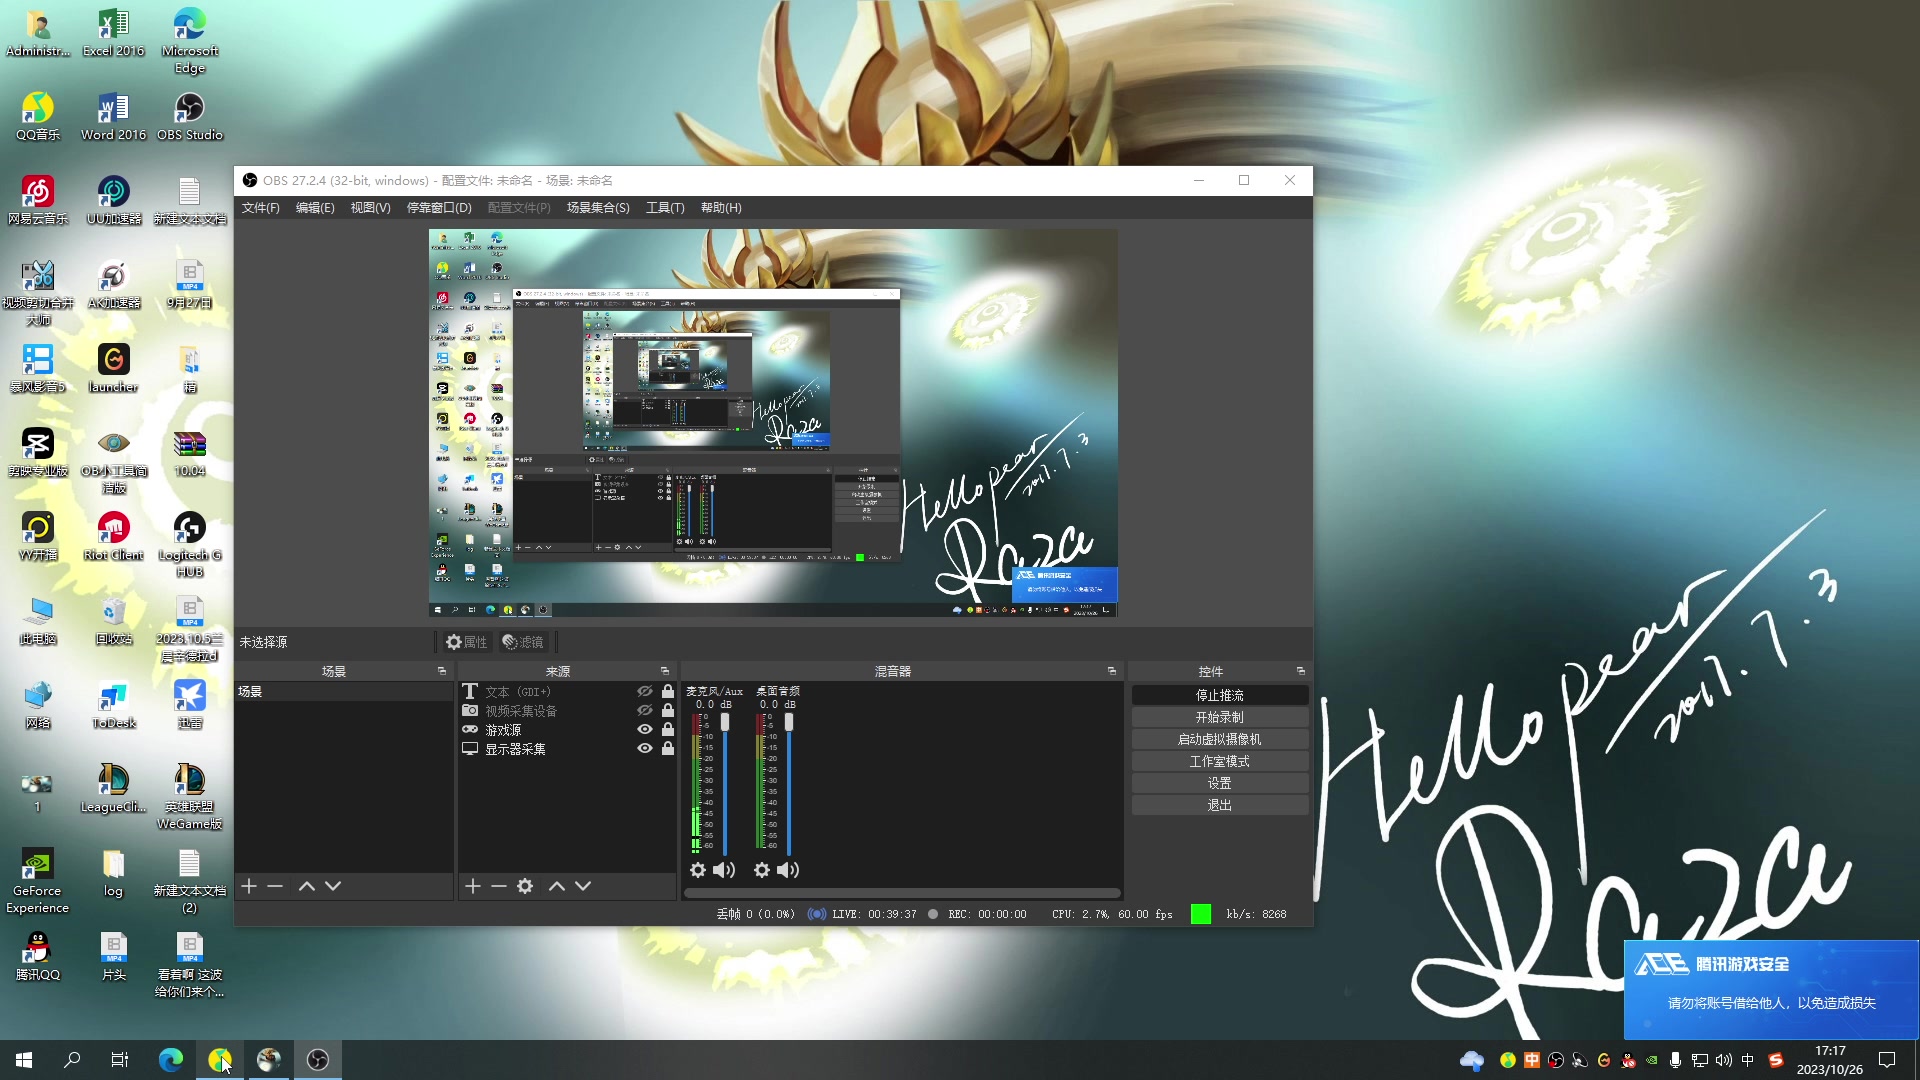This screenshot has height=1080, width=1920.
Task: Open the 属性 (properties) gear button
Action: (467, 642)
